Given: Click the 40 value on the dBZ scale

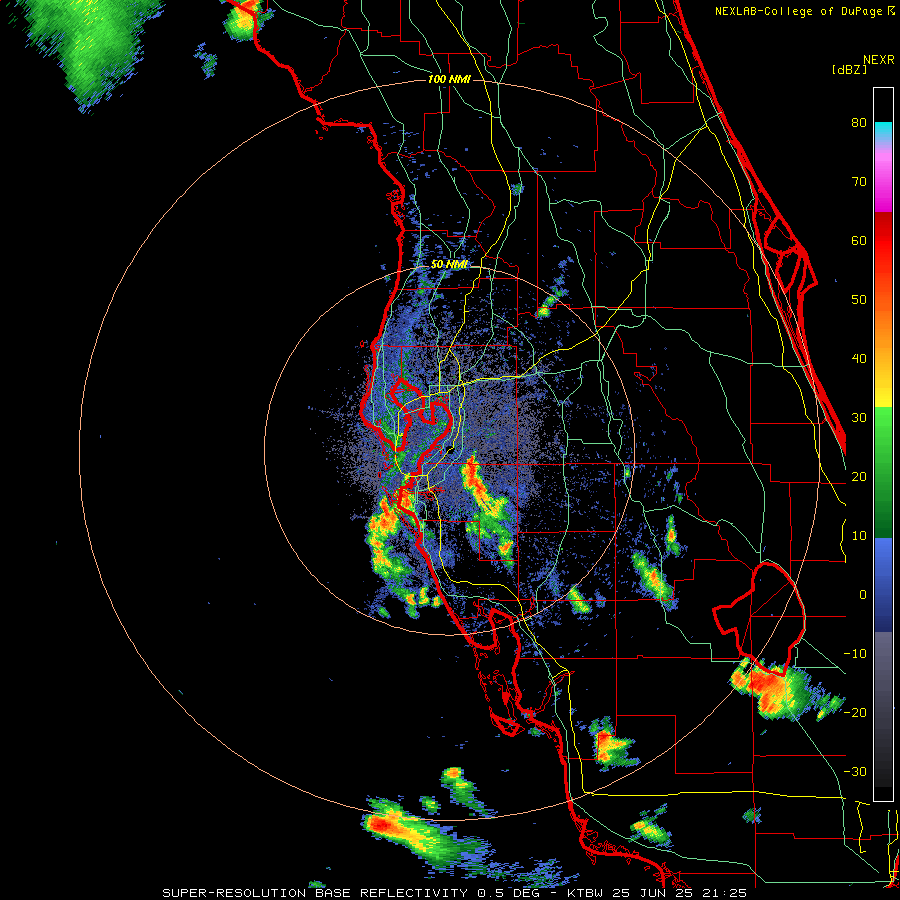Looking at the screenshot, I should coord(859,359).
